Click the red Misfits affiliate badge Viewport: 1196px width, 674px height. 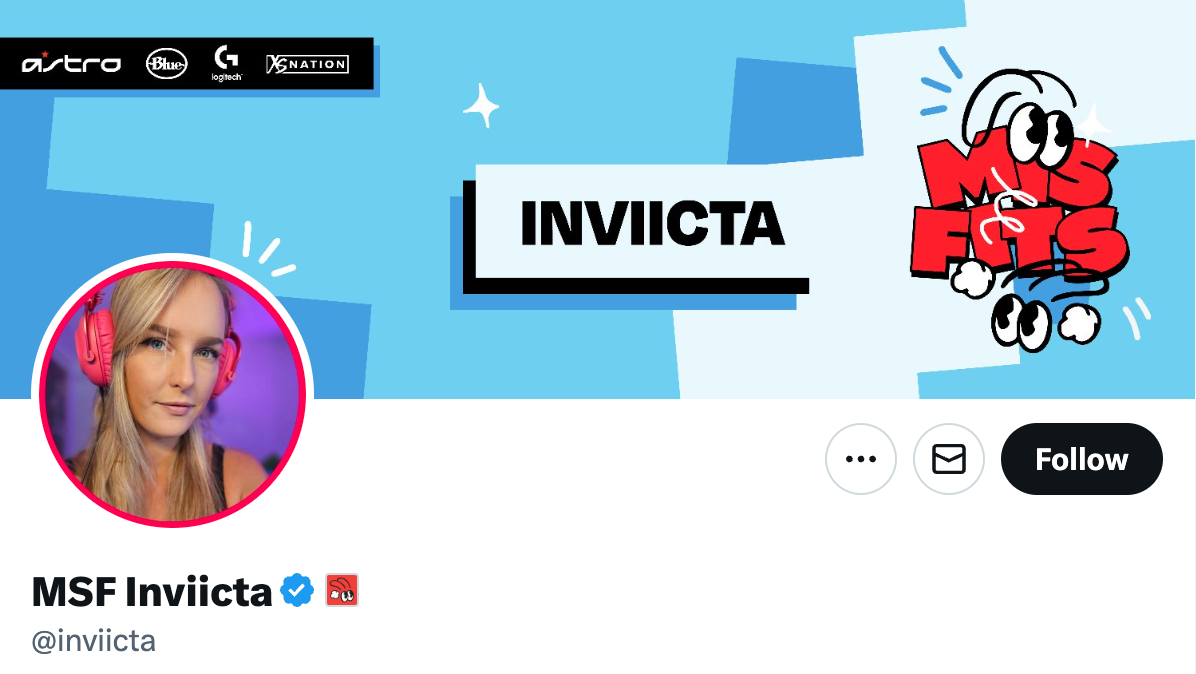pos(342,591)
